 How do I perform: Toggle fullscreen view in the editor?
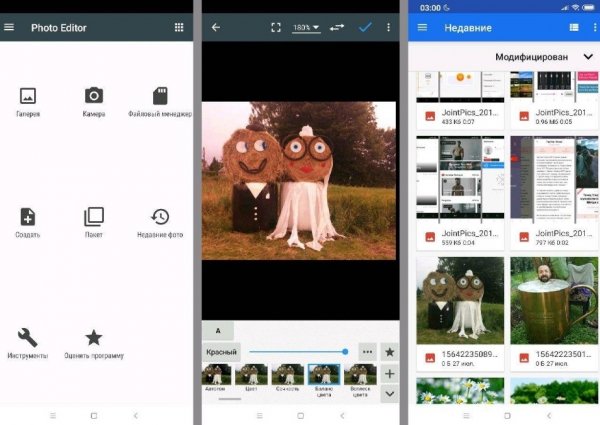click(x=276, y=27)
